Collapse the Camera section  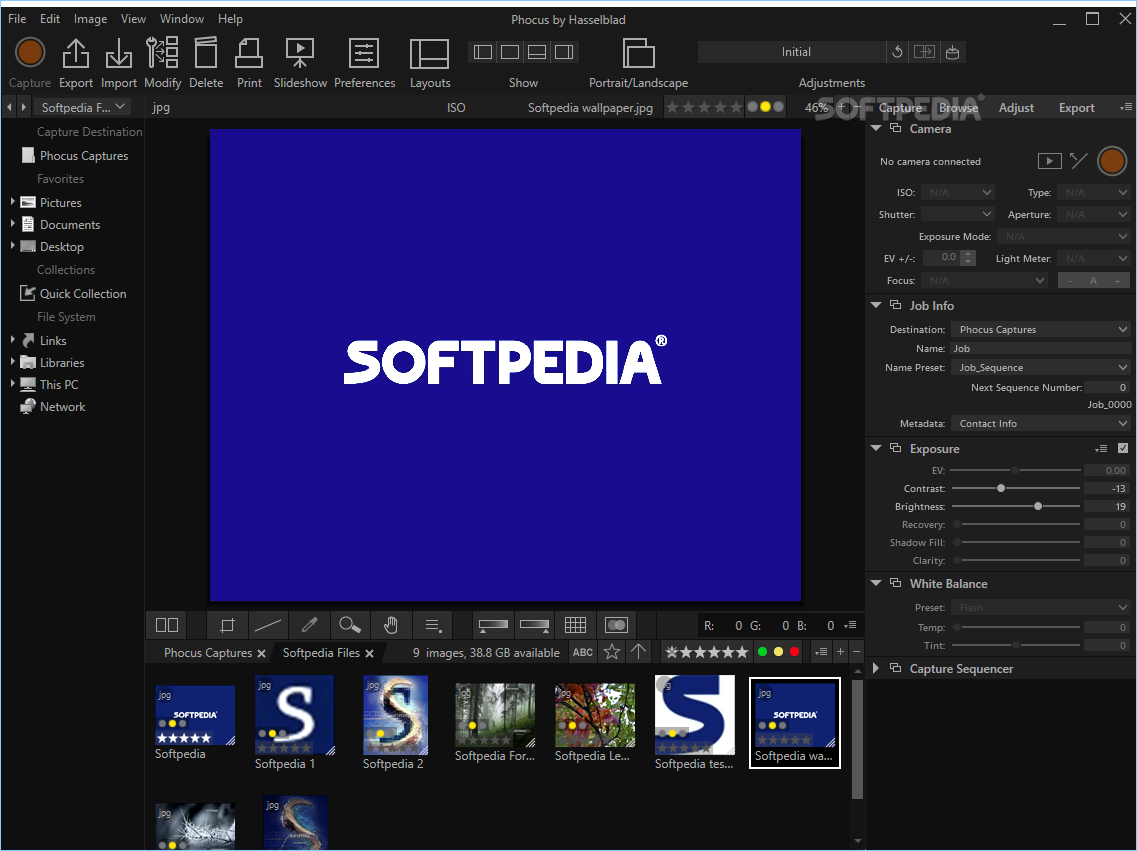[x=876, y=128]
